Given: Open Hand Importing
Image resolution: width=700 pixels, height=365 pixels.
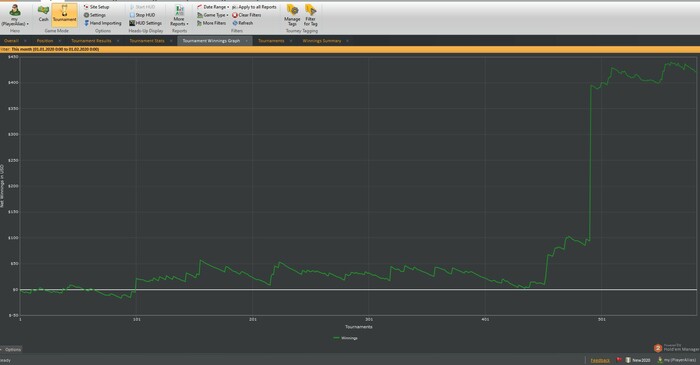Looking at the screenshot, I should click(102, 23).
